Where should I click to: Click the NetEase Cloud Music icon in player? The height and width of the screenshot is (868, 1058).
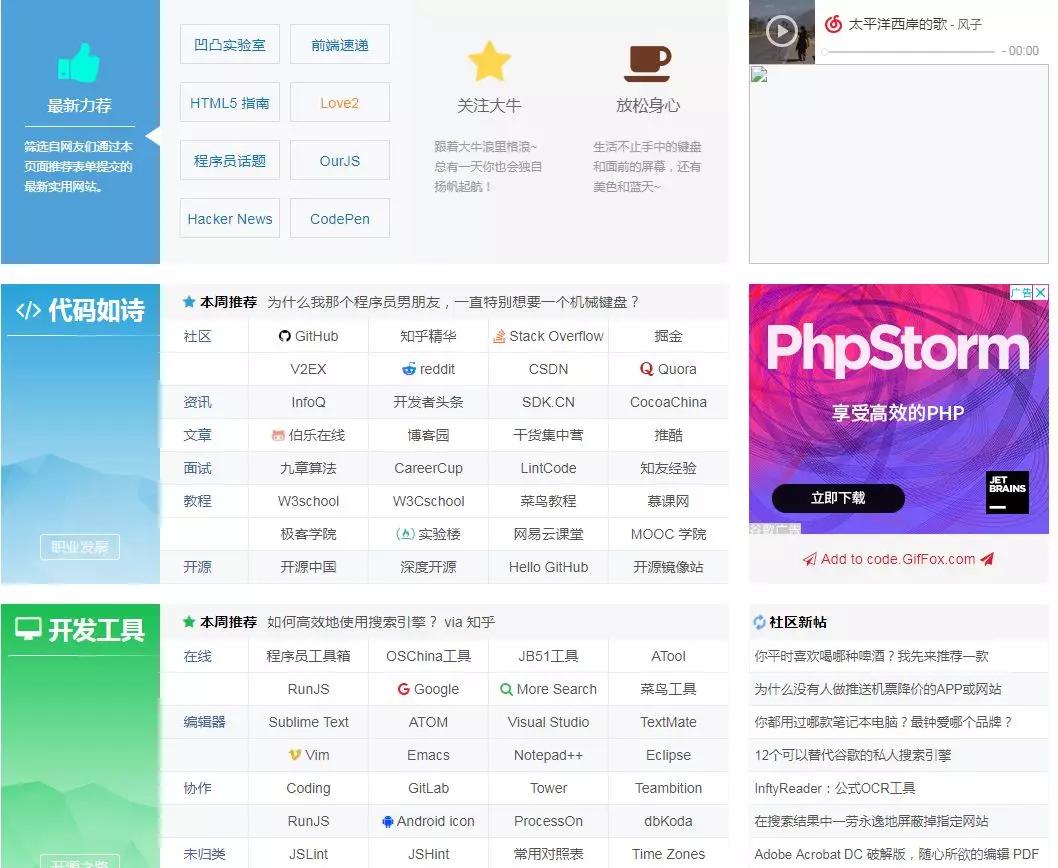point(834,22)
